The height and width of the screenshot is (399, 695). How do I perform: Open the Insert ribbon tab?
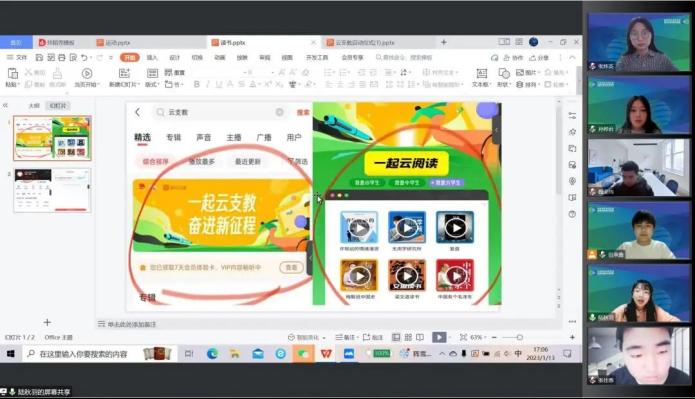pos(152,57)
